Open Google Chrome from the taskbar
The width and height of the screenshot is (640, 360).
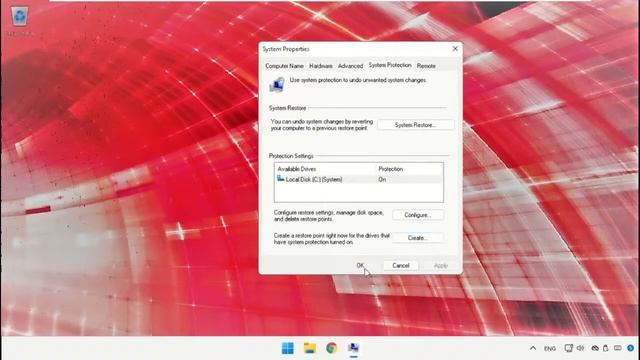[331, 348]
